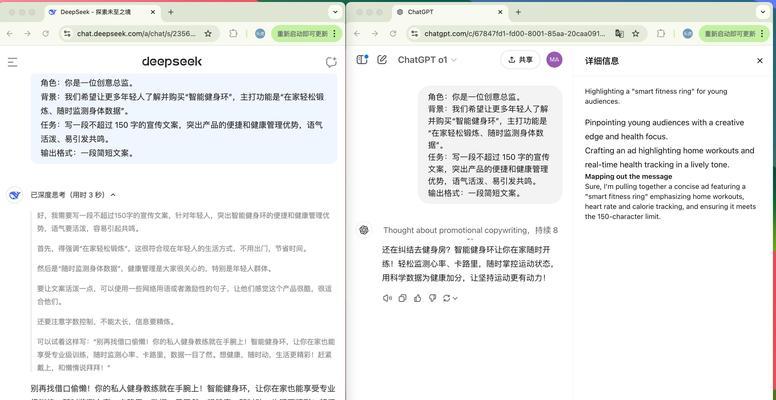Open the MA account avatar menu
The width and height of the screenshot is (776, 400).
point(554,60)
